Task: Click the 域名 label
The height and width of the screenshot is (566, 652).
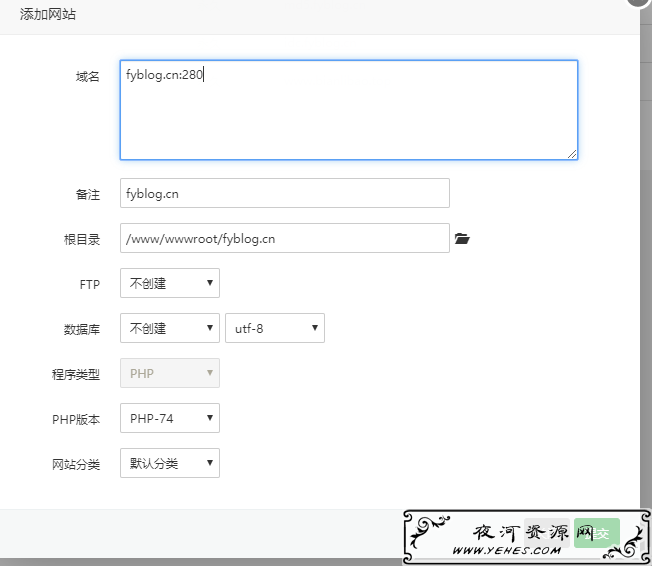Action: click(88, 77)
